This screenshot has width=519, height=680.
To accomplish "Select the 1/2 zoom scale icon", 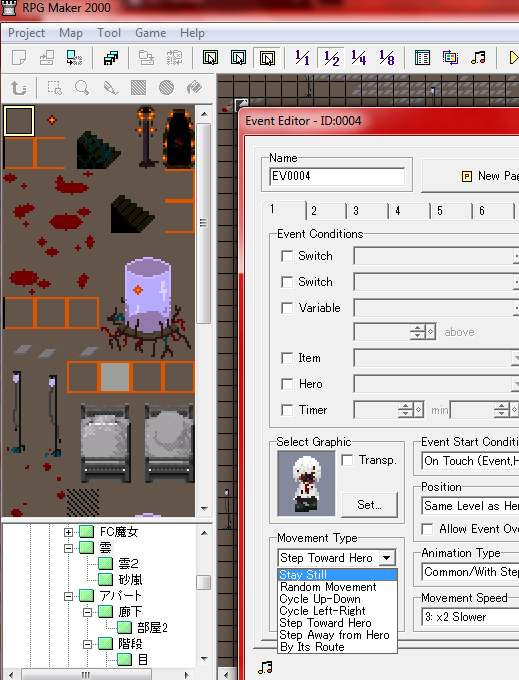I will point(331,58).
